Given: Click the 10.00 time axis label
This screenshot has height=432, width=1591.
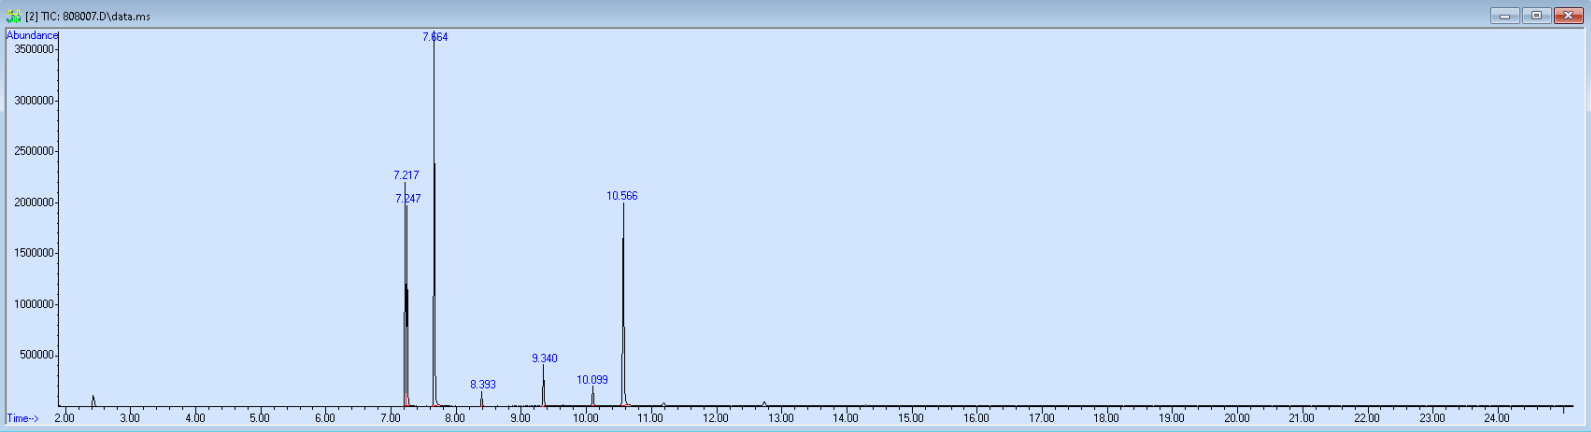Looking at the screenshot, I should [586, 418].
